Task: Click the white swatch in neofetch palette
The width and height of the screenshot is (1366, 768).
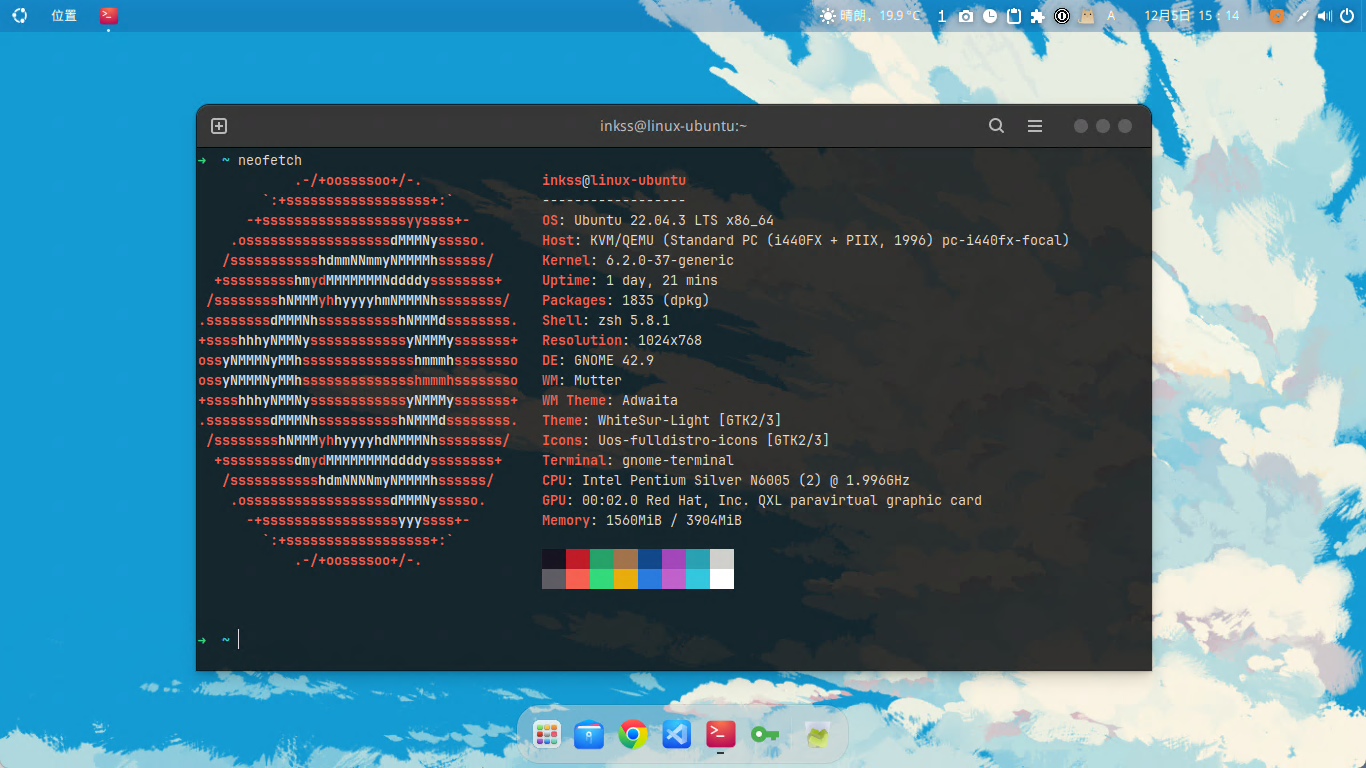Action: point(722,579)
